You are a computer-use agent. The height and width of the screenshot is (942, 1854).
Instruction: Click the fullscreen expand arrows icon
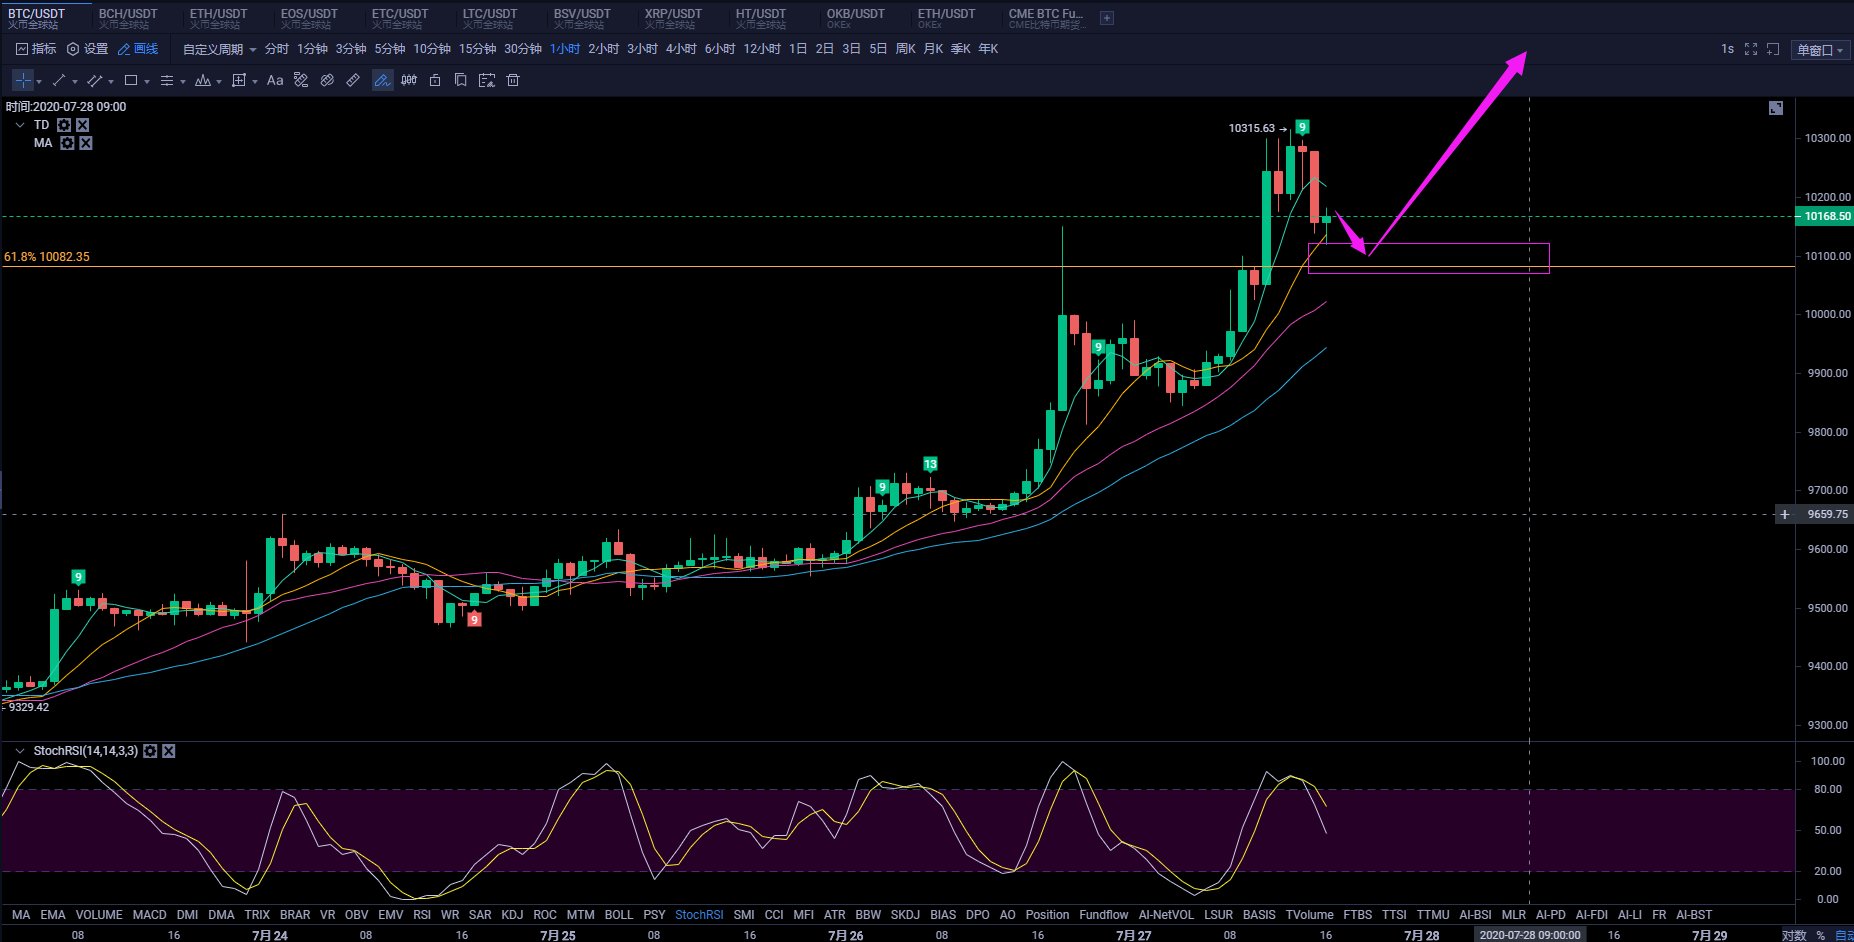1751,49
